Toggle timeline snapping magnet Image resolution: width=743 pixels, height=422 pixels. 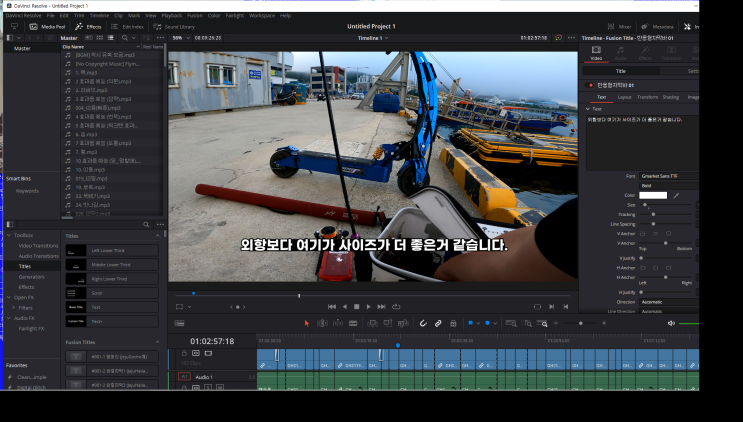(423, 323)
